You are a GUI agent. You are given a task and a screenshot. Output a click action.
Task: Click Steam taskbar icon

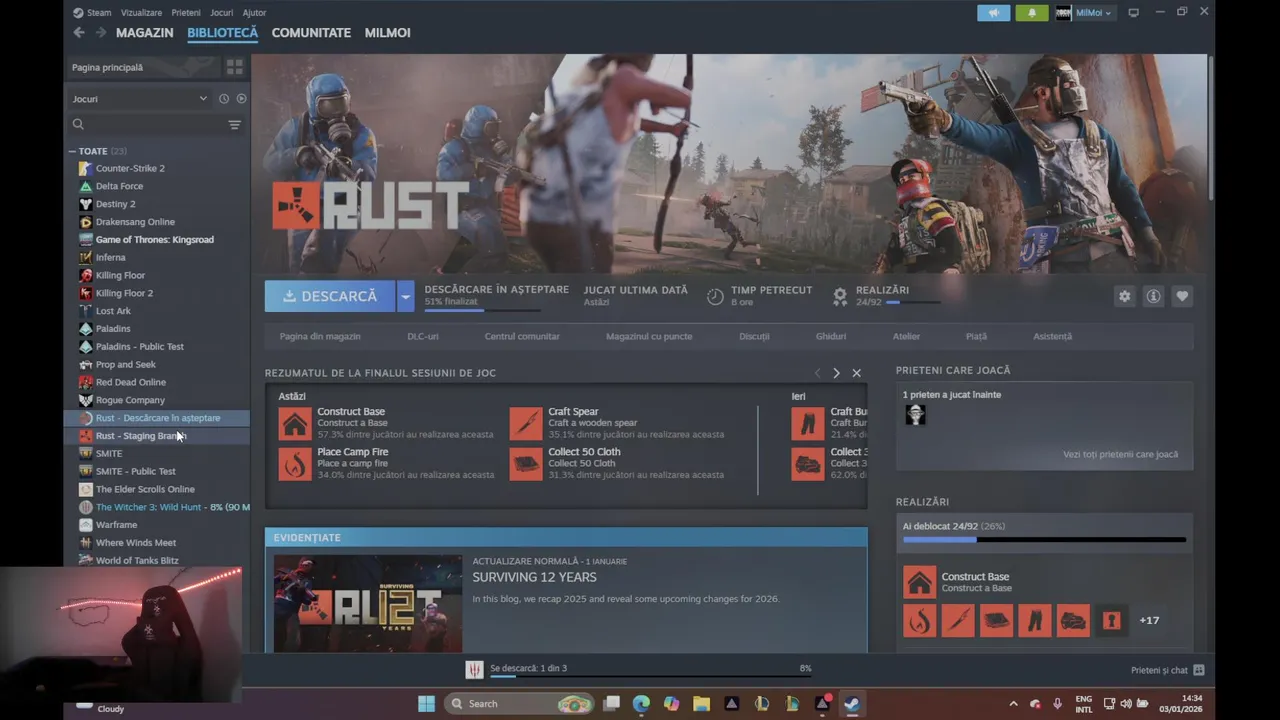pos(851,703)
